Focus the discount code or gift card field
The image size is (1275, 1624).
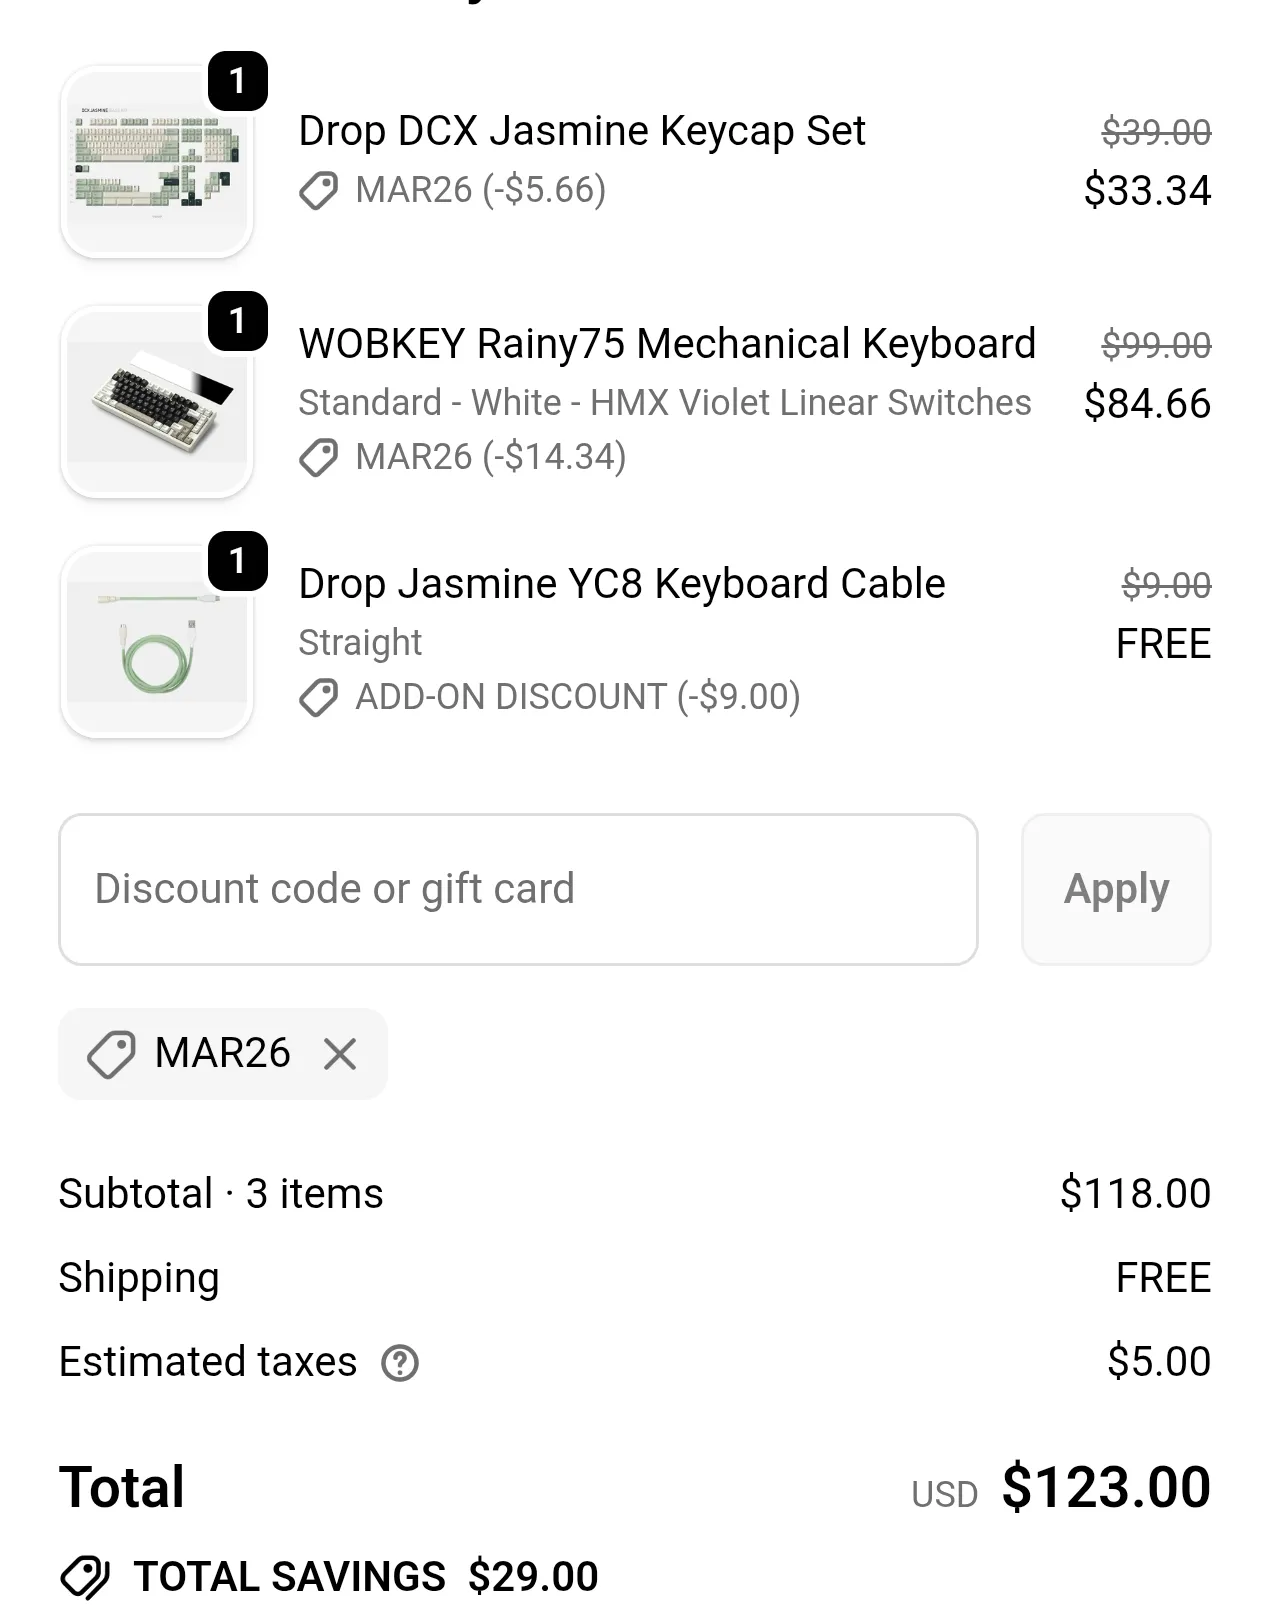(x=518, y=889)
